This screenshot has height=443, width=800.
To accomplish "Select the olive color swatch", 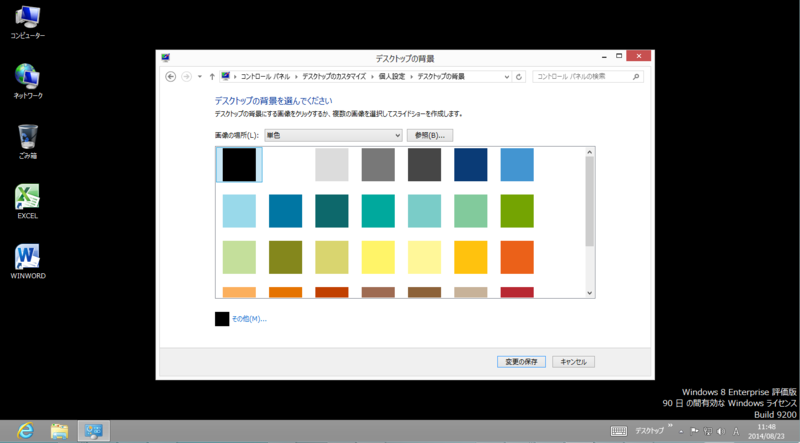I will pyautogui.click(x=286, y=257).
